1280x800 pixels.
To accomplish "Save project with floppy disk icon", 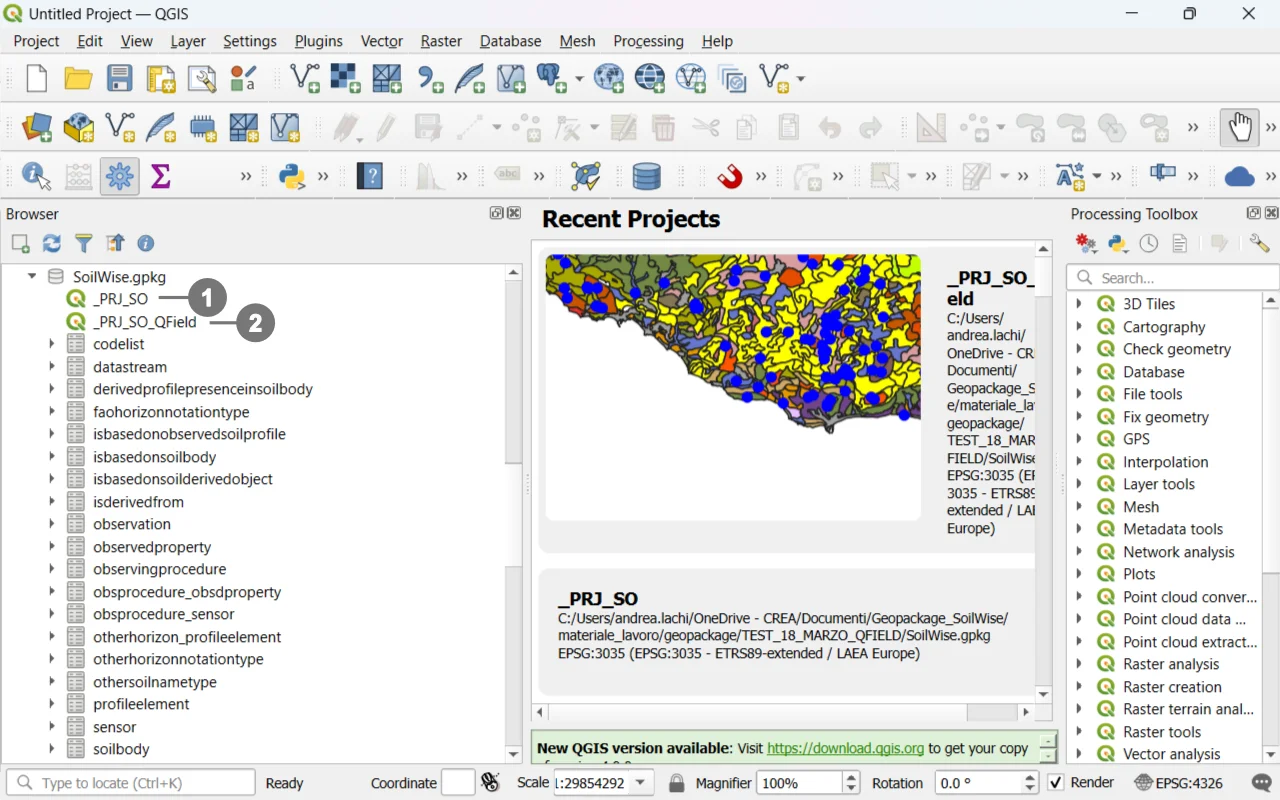I will click(120, 78).
